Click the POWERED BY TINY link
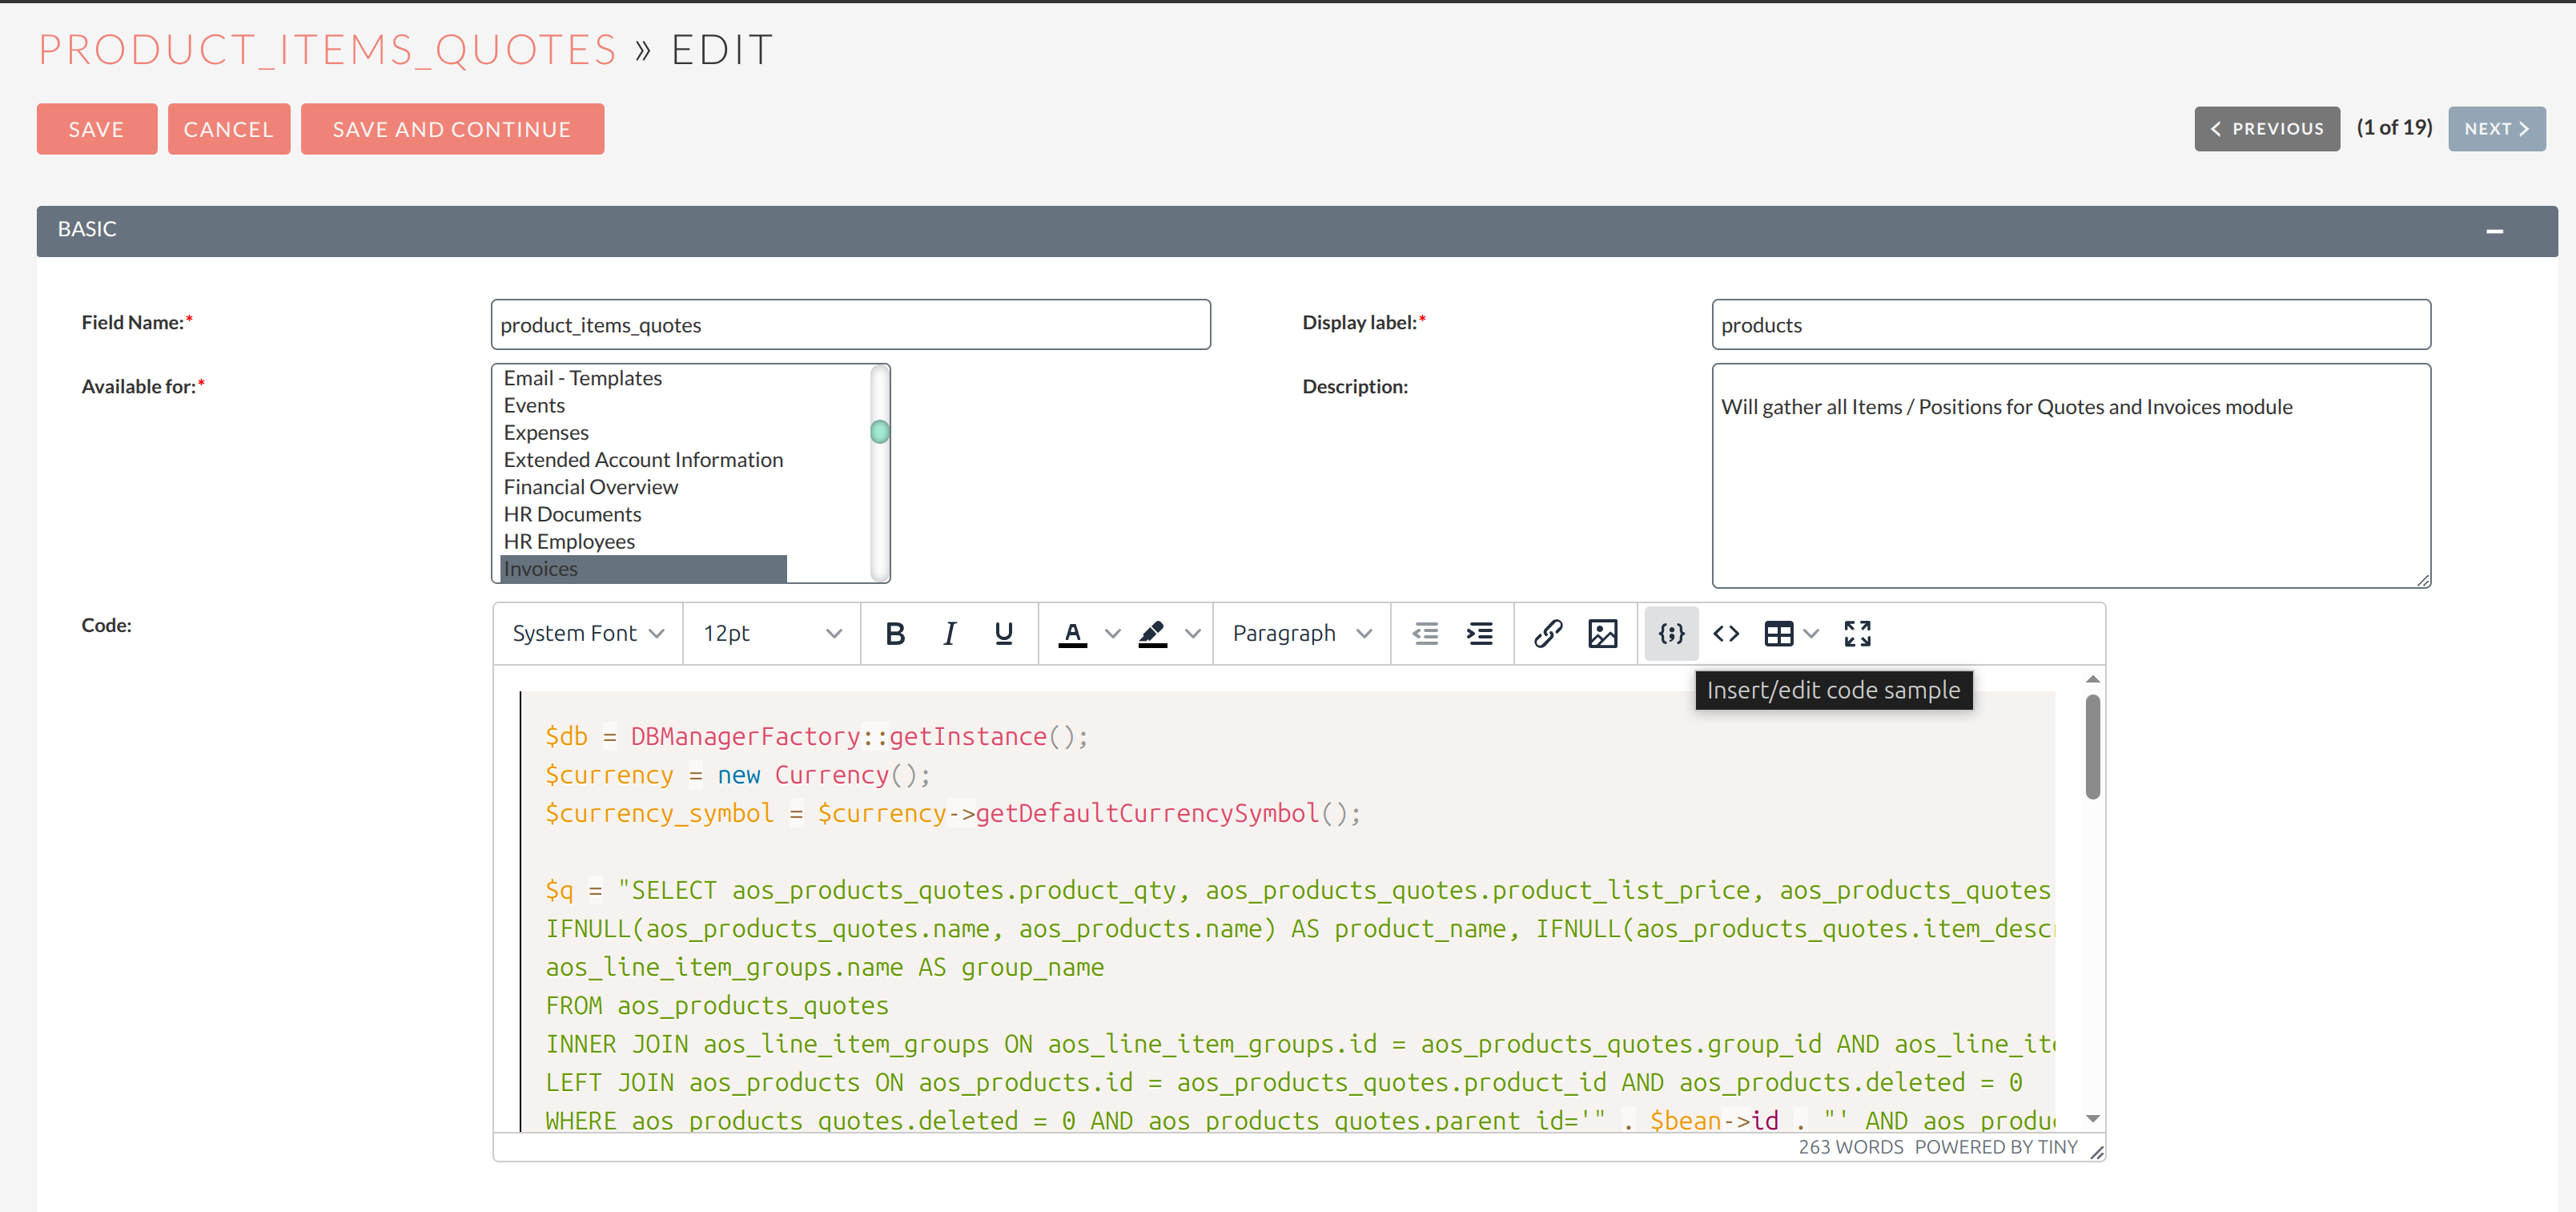The width and height of the screenshot is (2576, 1212). tap(1995, 1147)
